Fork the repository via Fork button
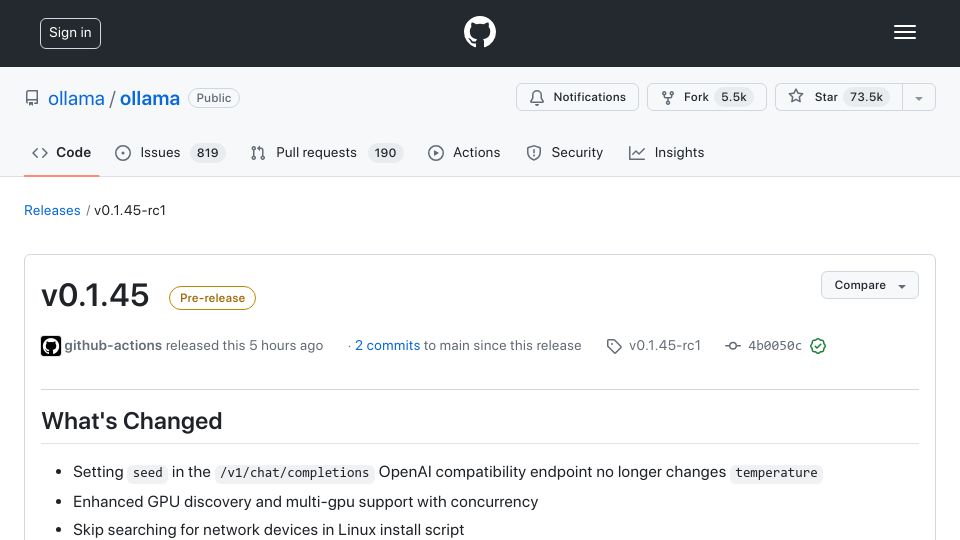This screenshot has height=540, width=960. [707, 97]
